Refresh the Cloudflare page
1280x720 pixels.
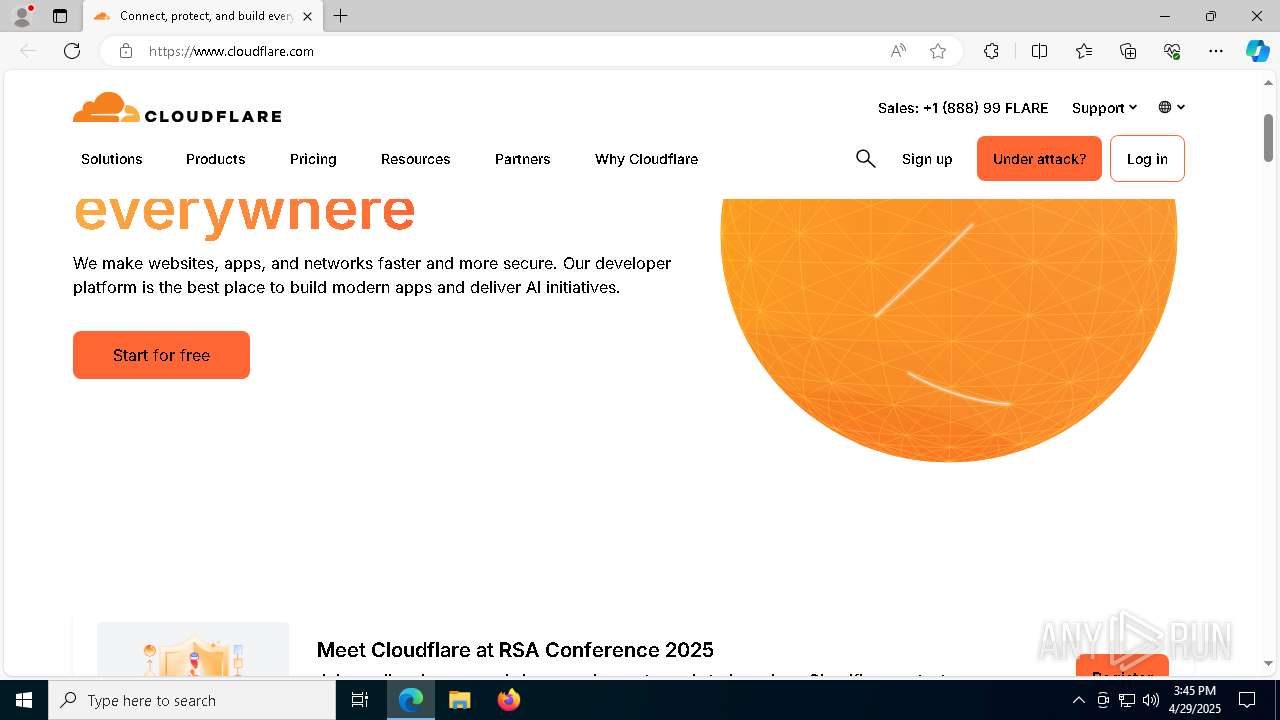[72, 51]
